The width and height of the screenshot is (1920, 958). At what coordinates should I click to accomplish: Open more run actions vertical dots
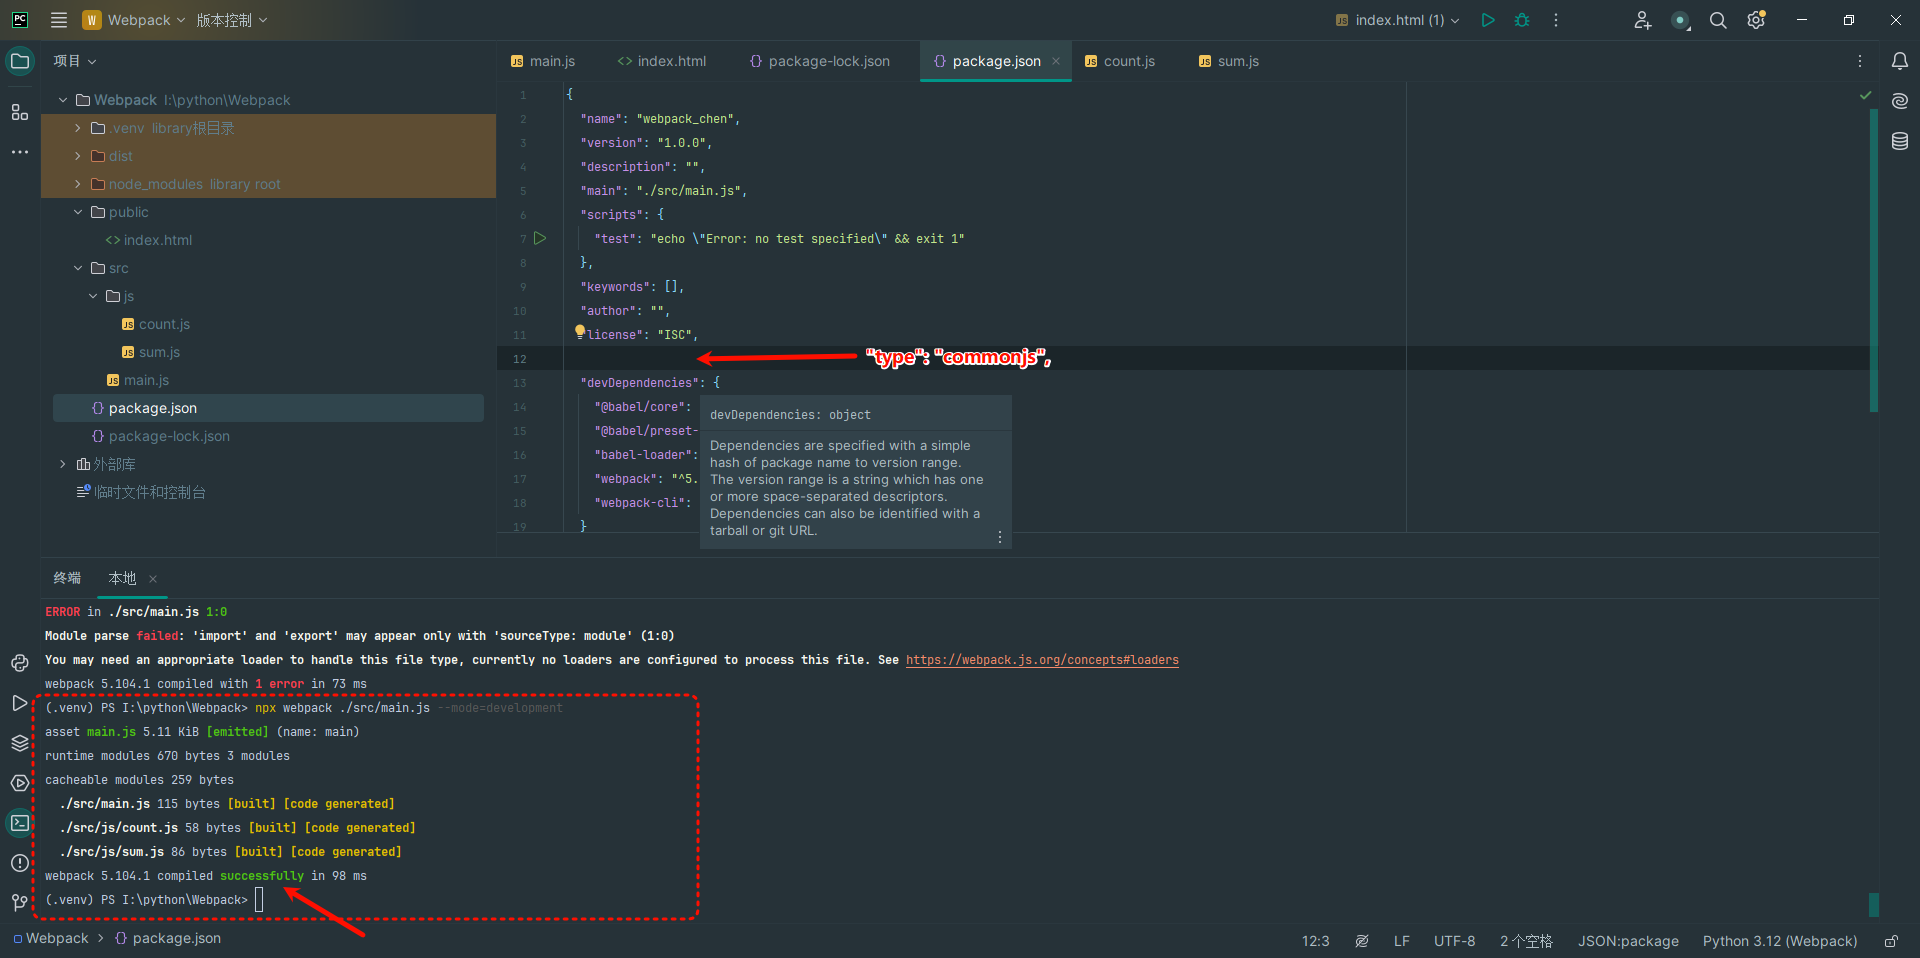(1556, 20)
